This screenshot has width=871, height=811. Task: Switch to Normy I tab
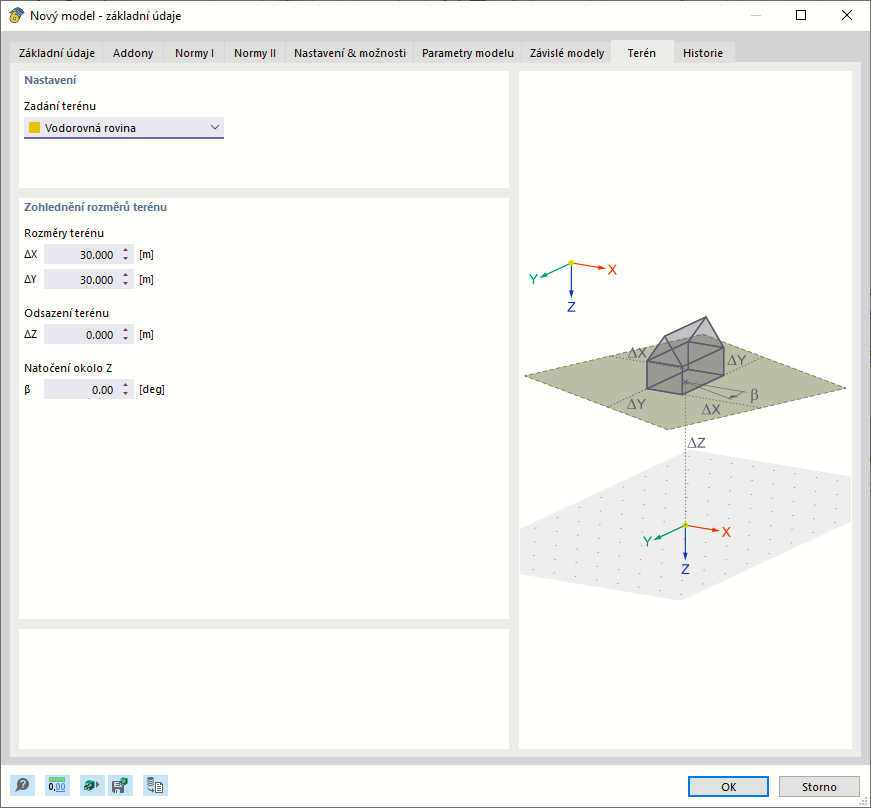point(194,53)
